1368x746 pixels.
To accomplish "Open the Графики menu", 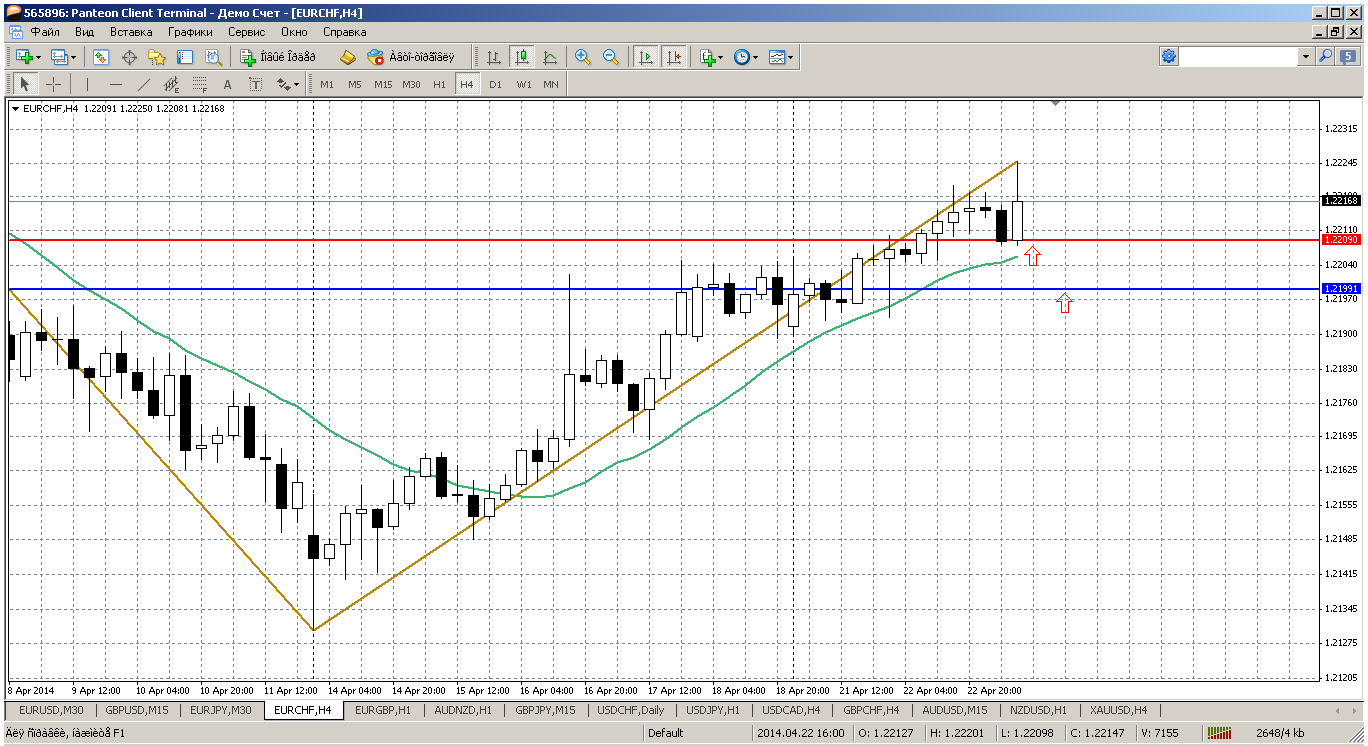I will (x=190, y=32).
